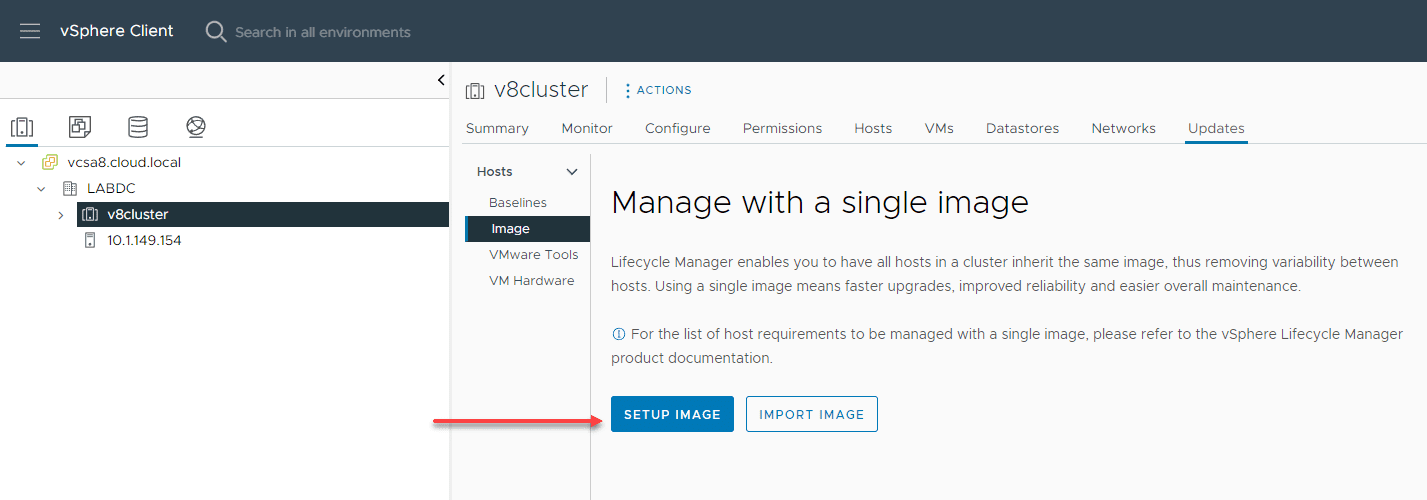This screenshot has height=500, width=1427.
Task: Open the Storage inventory view
Action: (x=138, y=127)
